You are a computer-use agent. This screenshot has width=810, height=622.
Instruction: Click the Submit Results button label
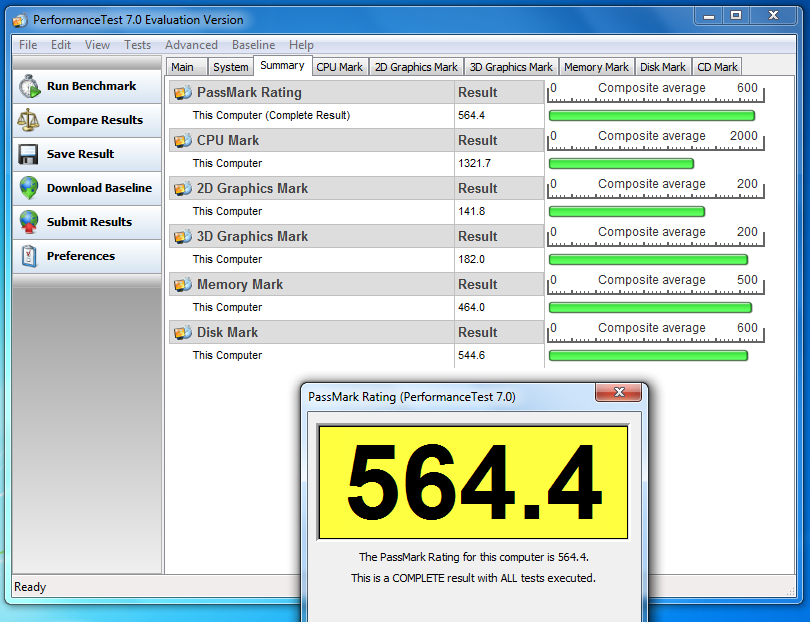89,222
